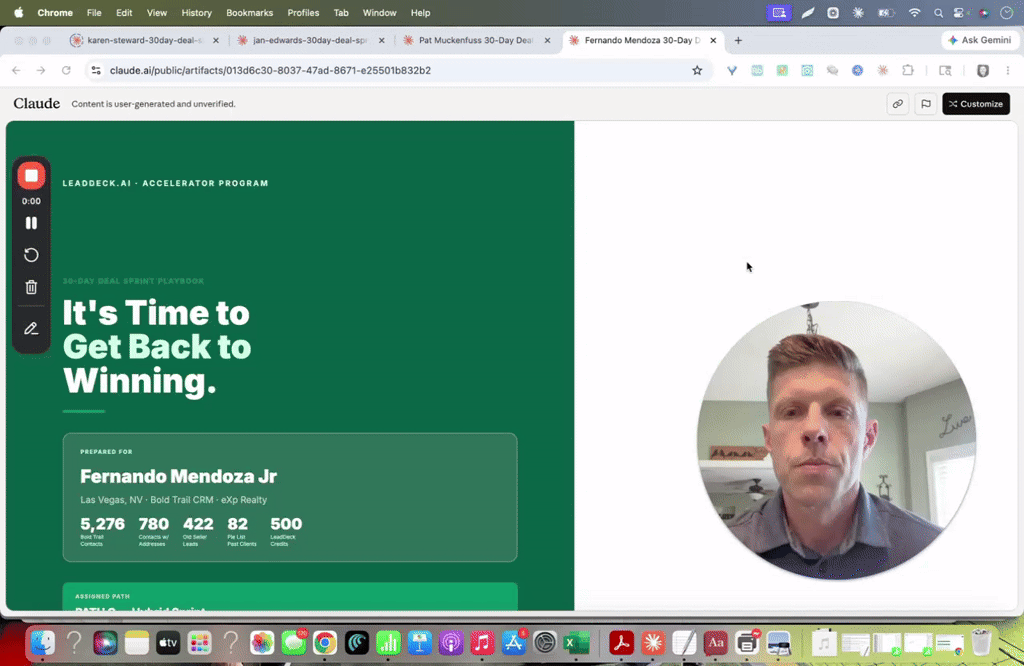Open a new browser tab
Viewport: 1024px width, 666px height.
point(738,40)
